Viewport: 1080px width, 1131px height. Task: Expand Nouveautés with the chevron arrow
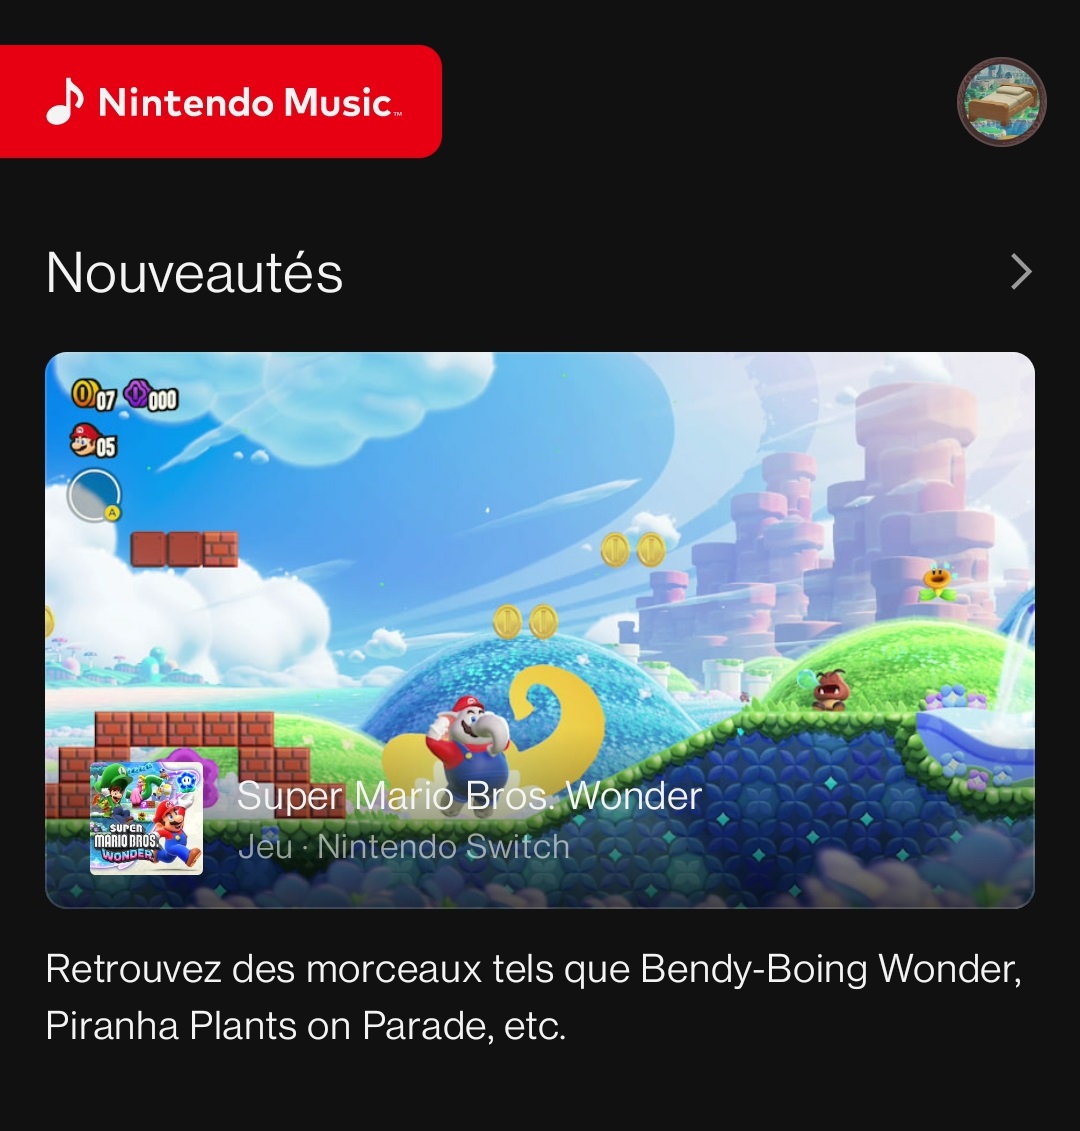click(x=1021, y=272)
